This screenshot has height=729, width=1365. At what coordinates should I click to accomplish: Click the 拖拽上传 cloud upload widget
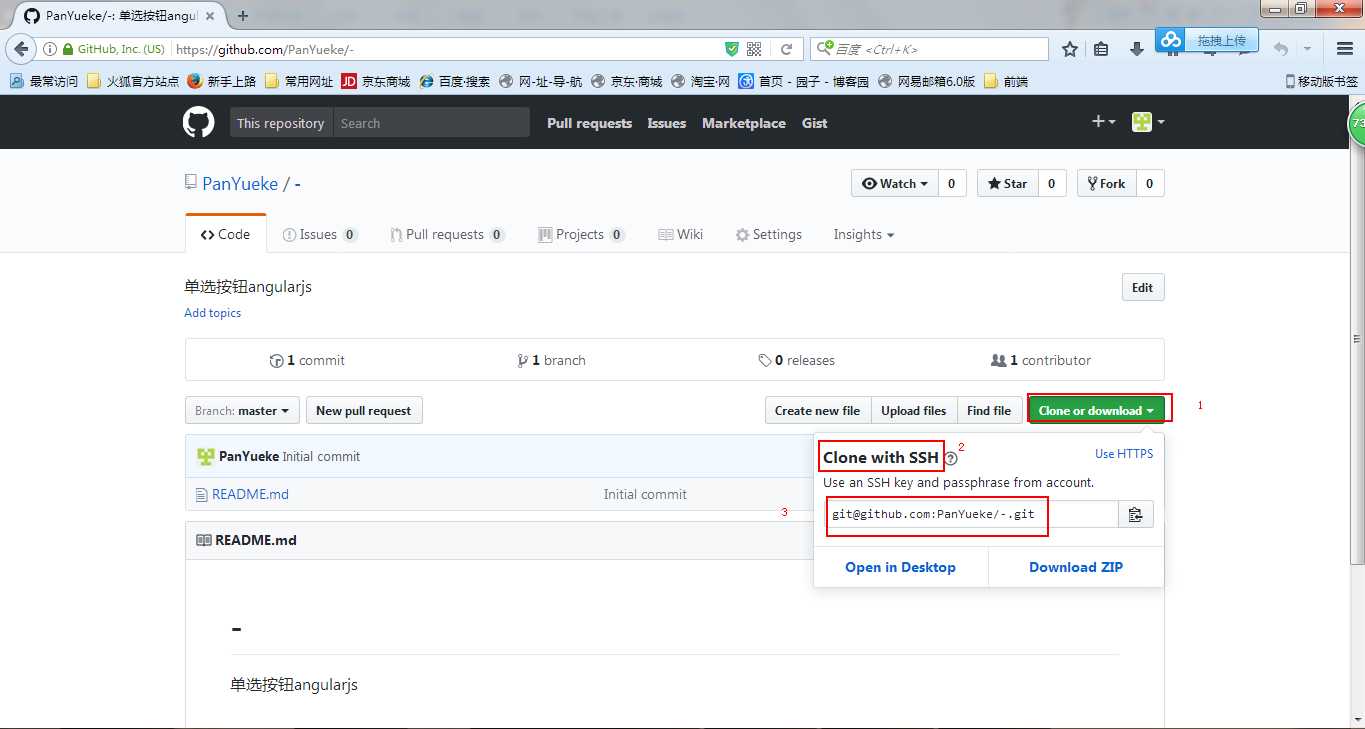1207,40
